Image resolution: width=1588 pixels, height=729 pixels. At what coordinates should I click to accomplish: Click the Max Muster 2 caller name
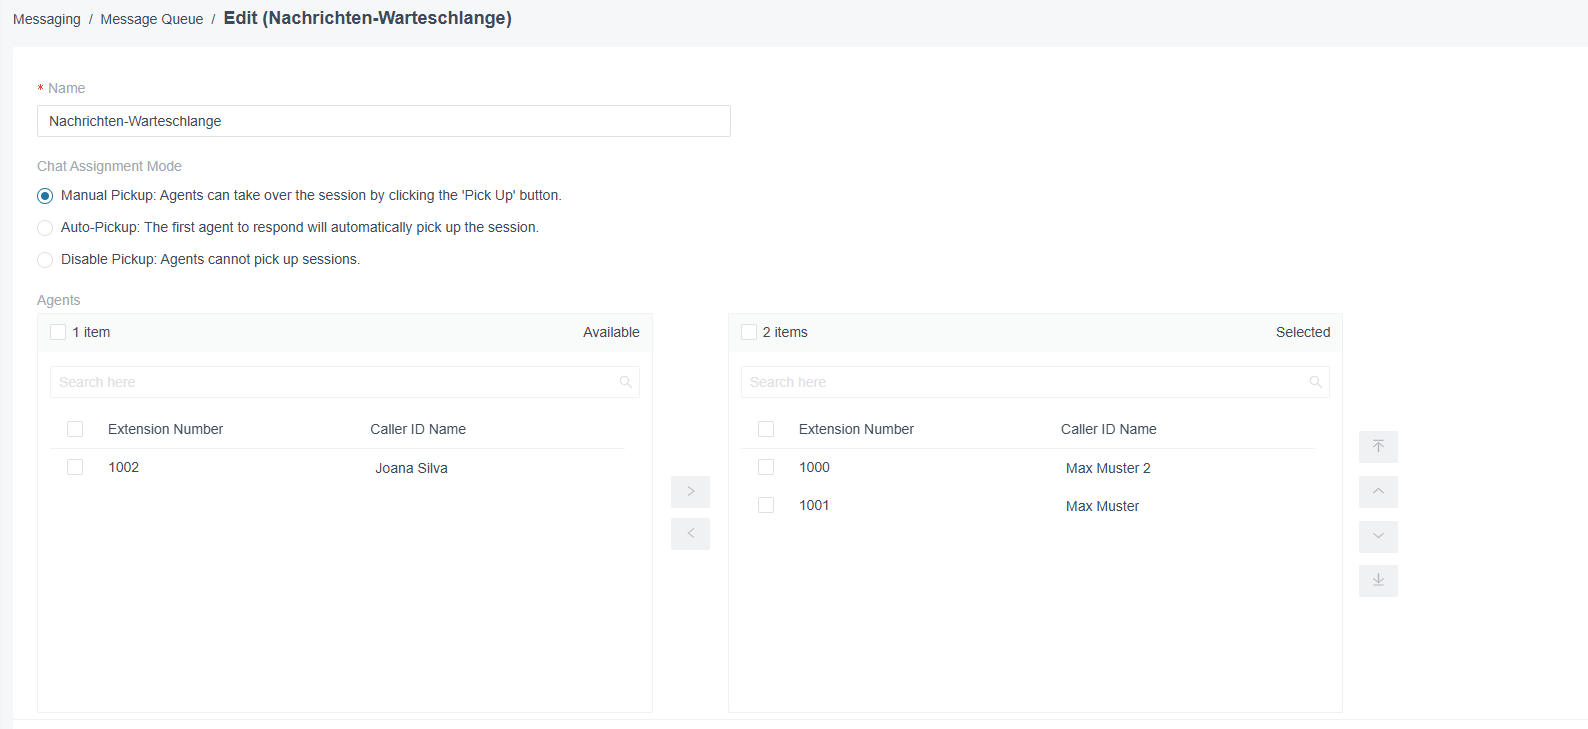[1108, 468]
